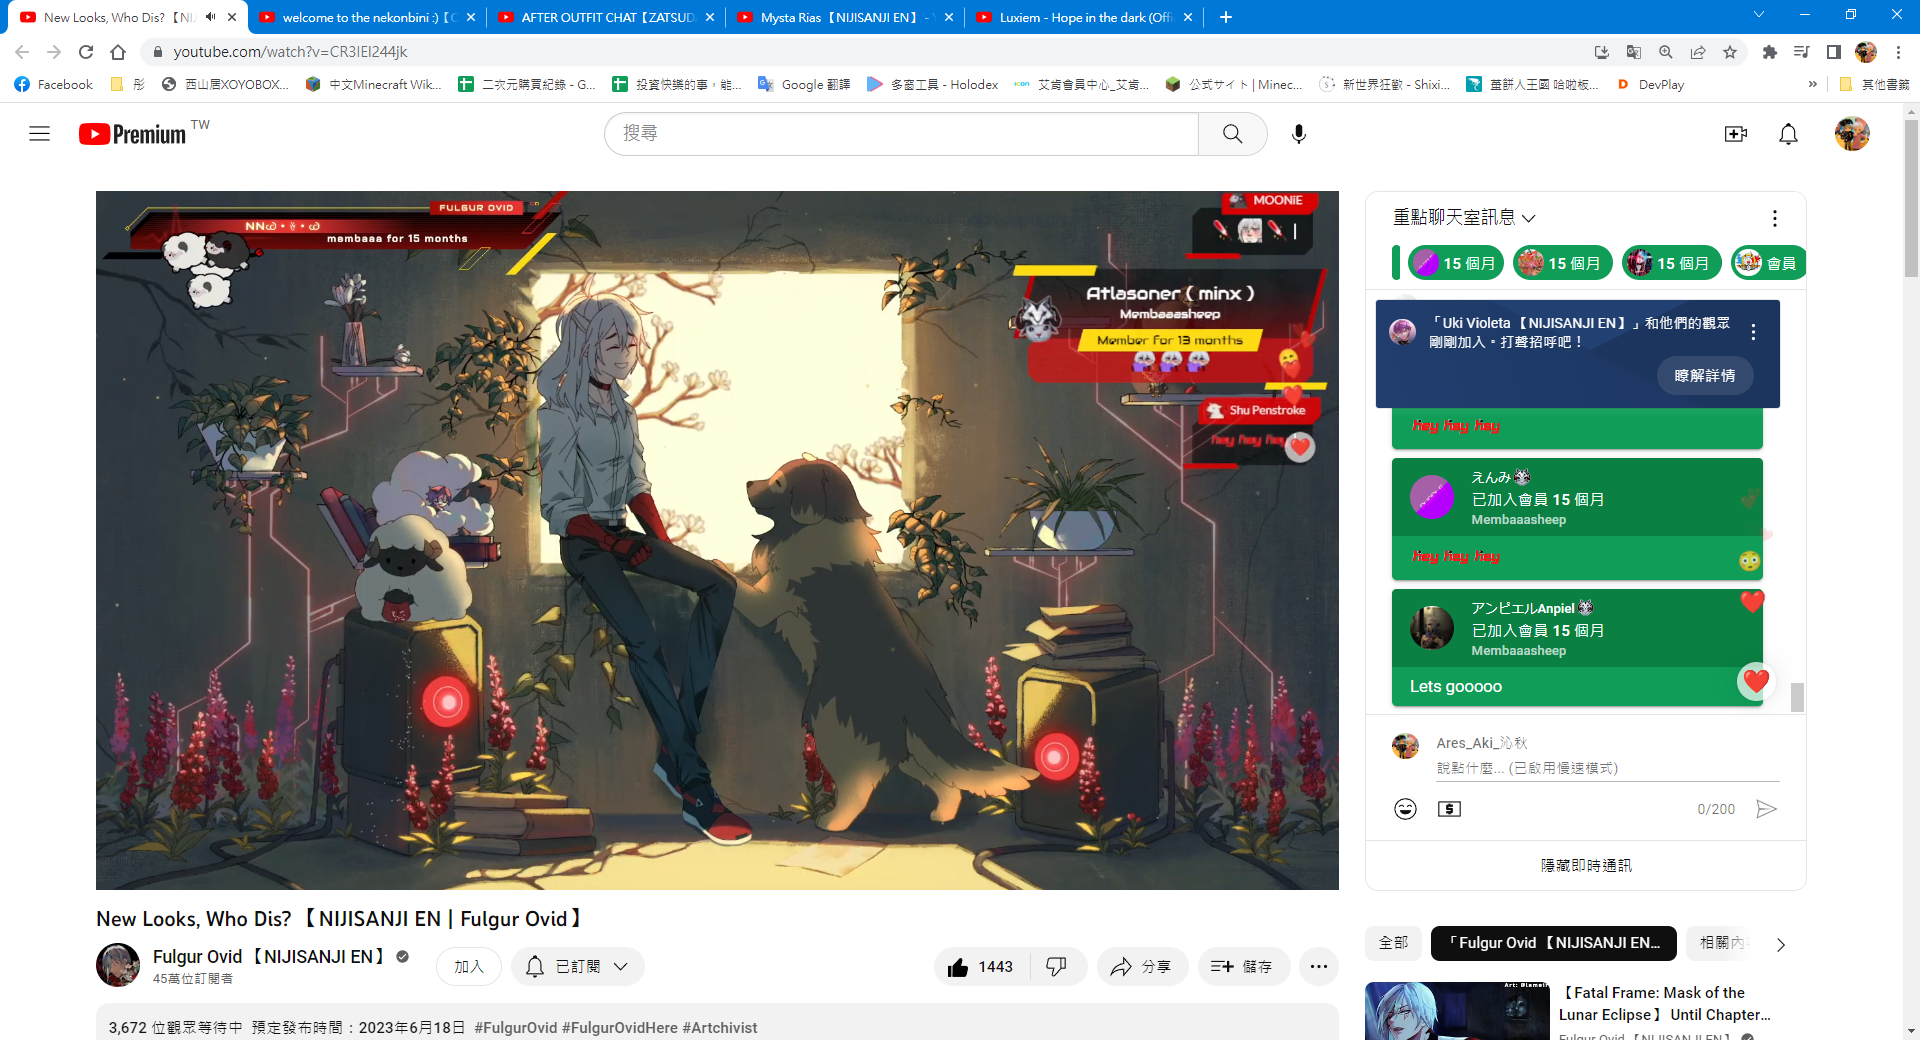Open the tab search dropdown arrow
1920x1040 pixels.
pos(1759,15)
